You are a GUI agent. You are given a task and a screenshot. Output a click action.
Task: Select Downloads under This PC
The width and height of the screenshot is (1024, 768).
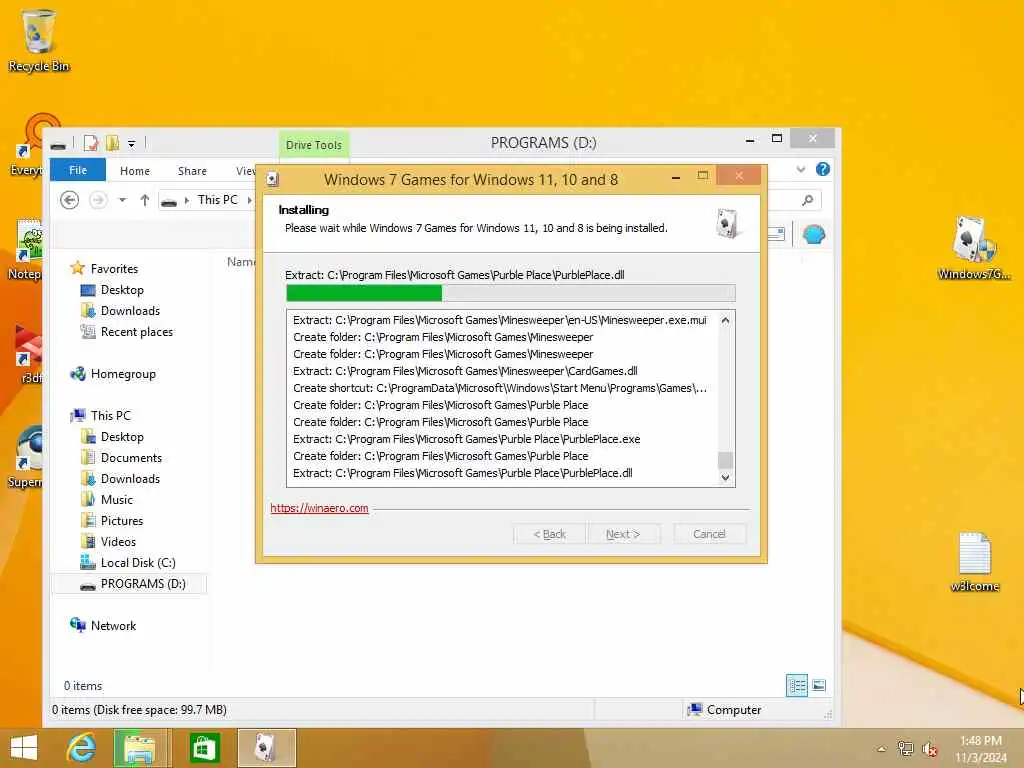pyautogui.click(x=130, y=479)
